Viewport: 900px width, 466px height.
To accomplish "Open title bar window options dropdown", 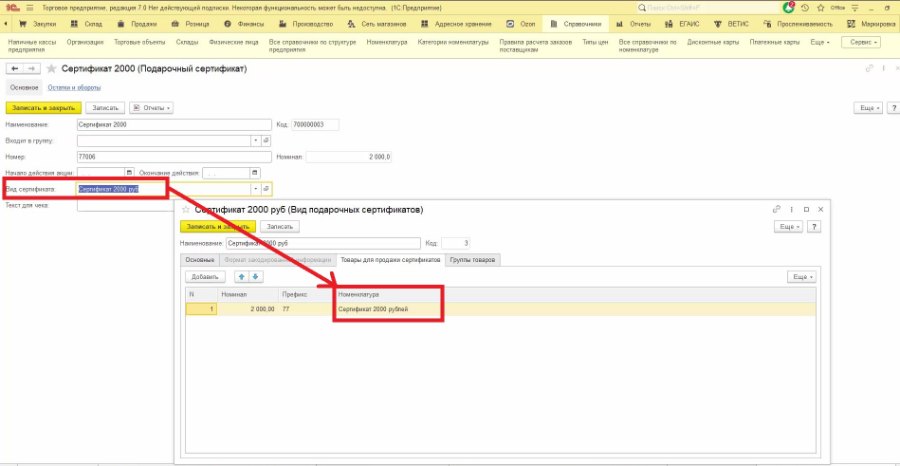I will [856, 8].
